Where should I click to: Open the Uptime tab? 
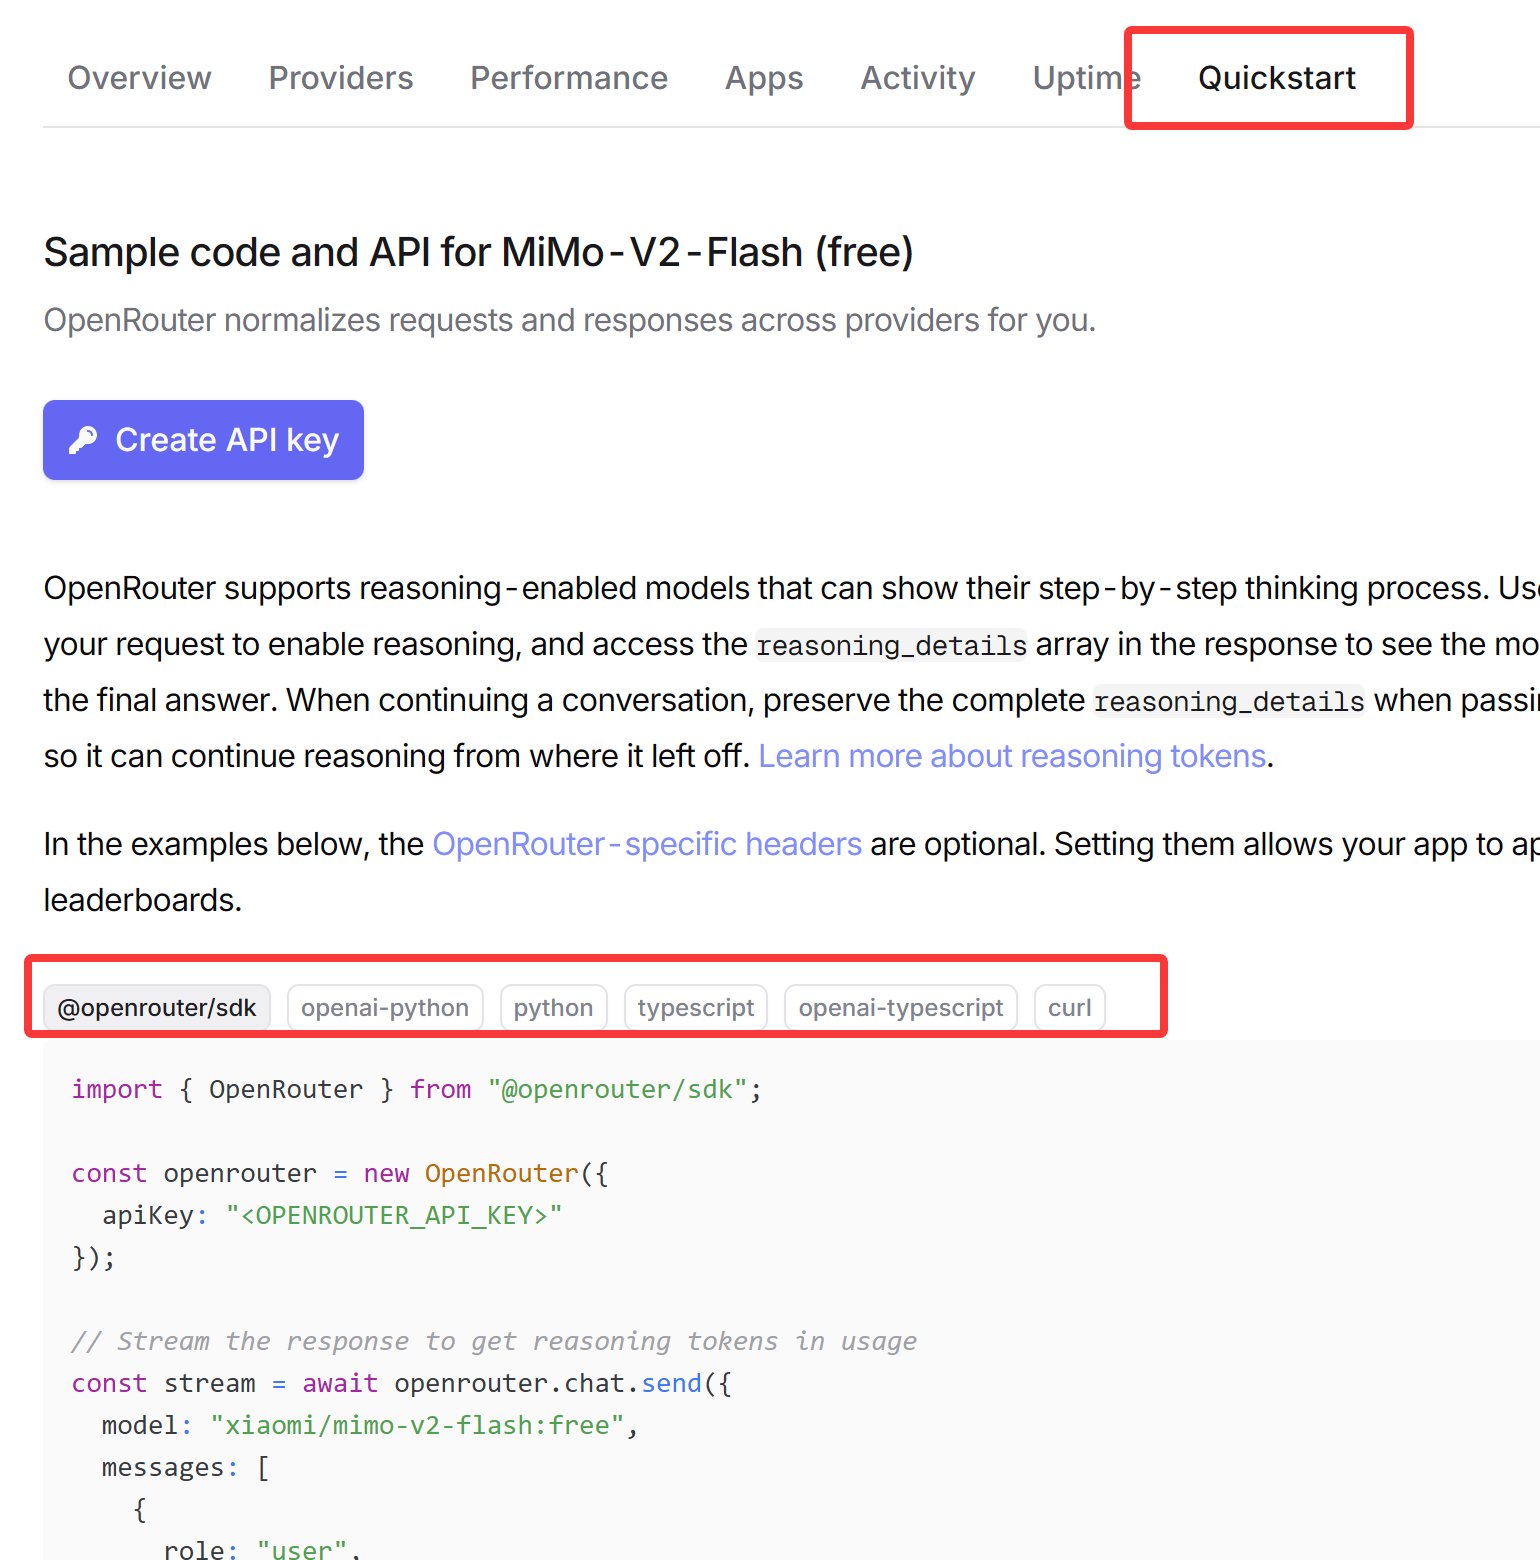1078,78
